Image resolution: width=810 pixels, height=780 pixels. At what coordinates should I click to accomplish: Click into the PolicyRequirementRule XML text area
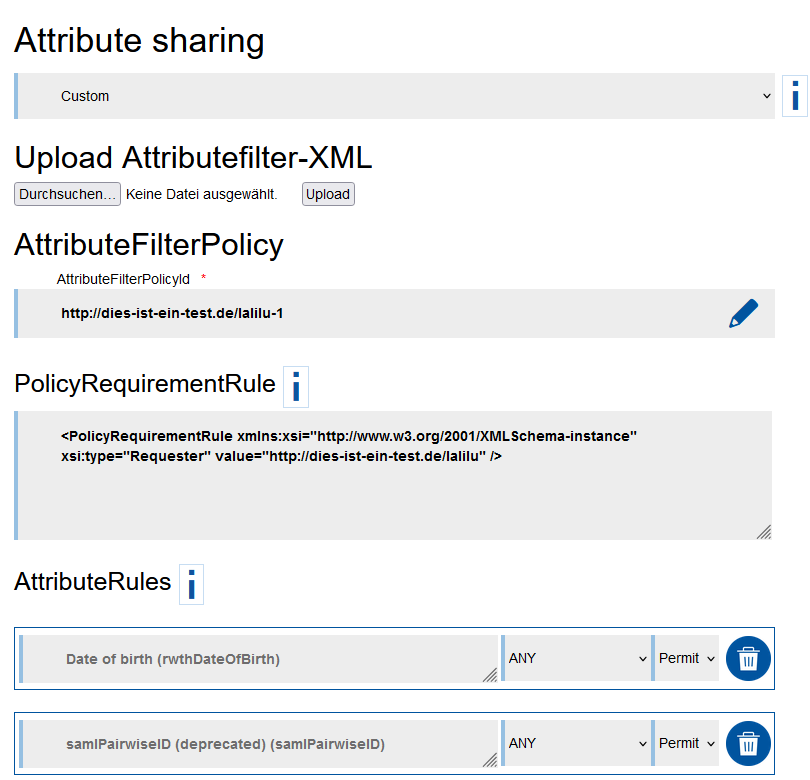coord(393,476)
